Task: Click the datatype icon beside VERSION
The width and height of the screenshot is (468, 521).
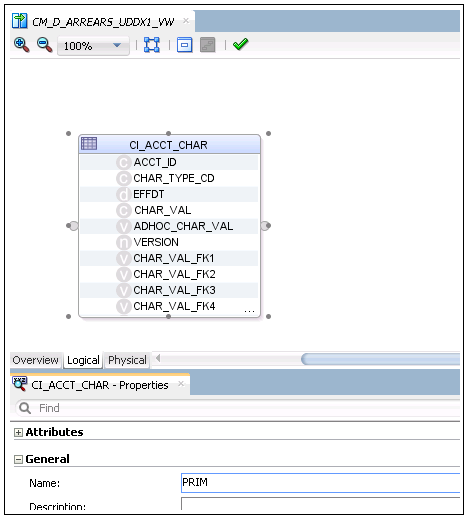Action: point(123,243)
